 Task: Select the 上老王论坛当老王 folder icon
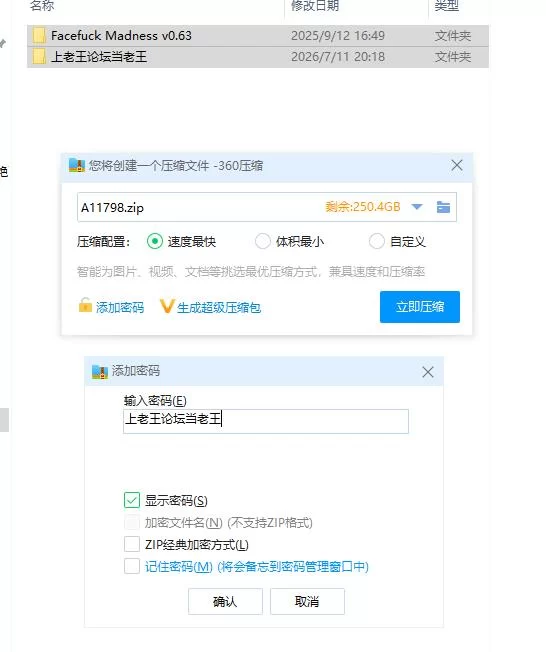[39, 57]
